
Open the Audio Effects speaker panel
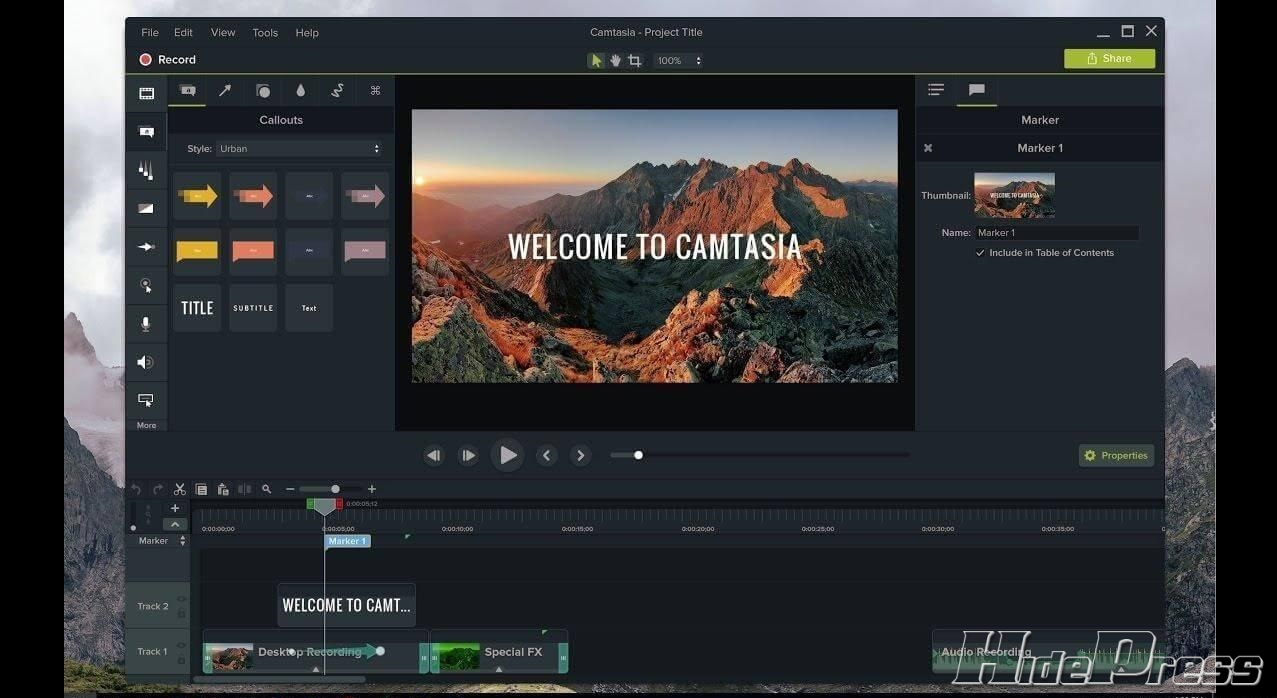tap(146, 362)
